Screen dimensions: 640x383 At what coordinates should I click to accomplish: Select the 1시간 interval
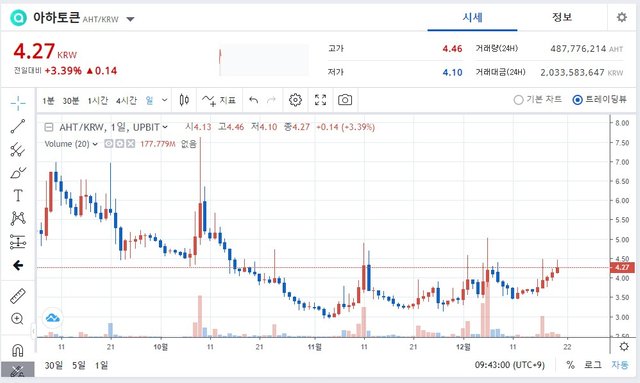[x=98, y=100]
